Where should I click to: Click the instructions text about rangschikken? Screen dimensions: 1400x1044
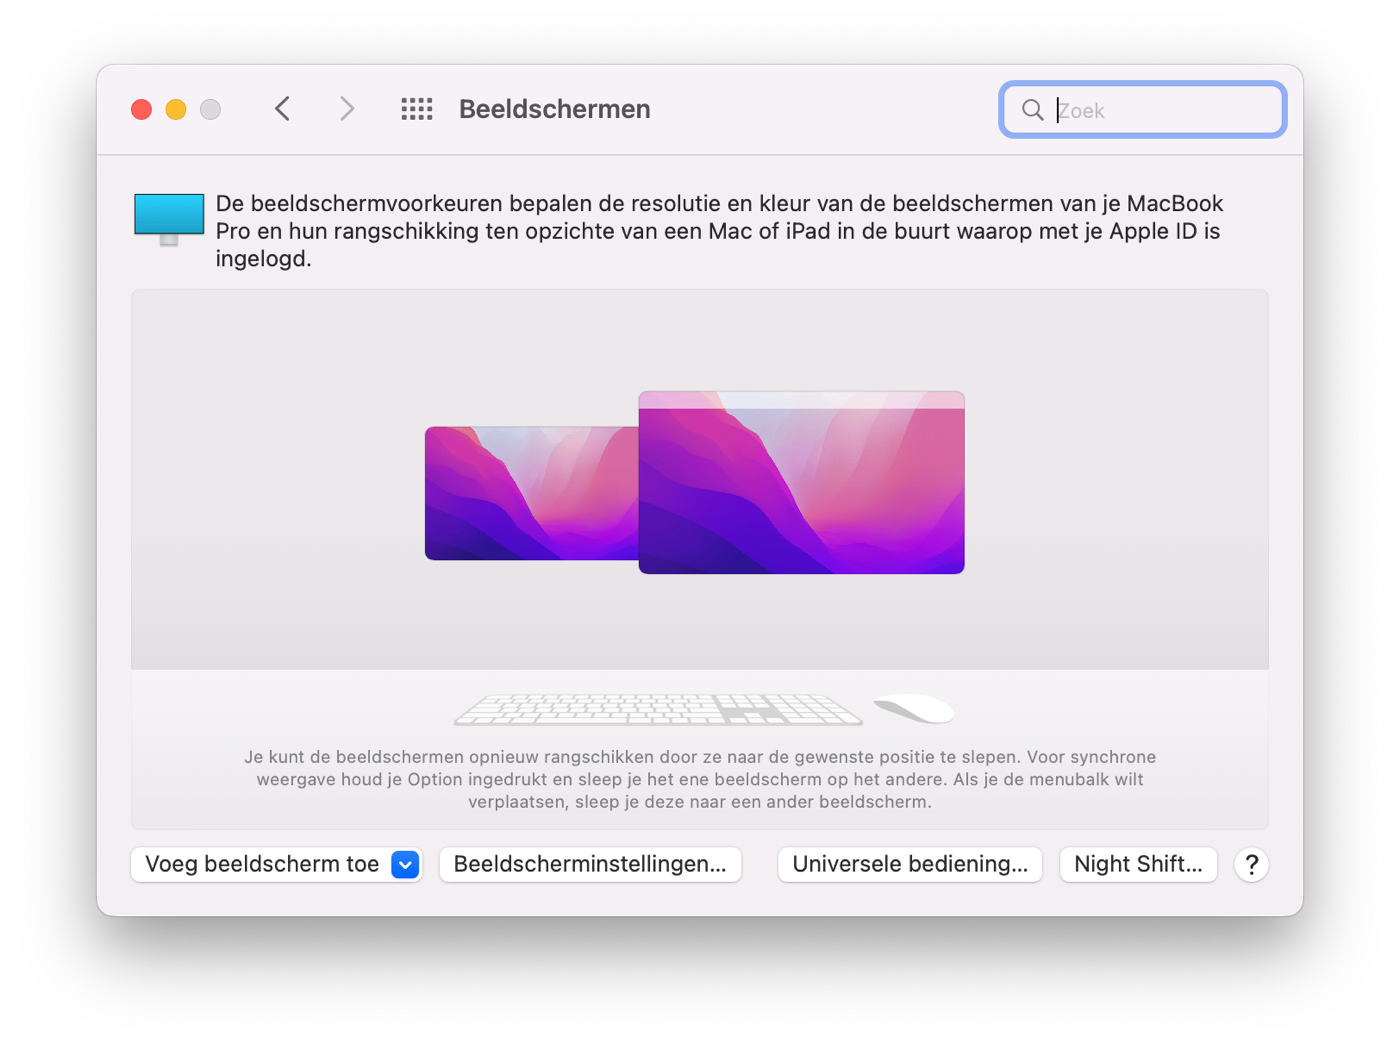tap(700, 779)
